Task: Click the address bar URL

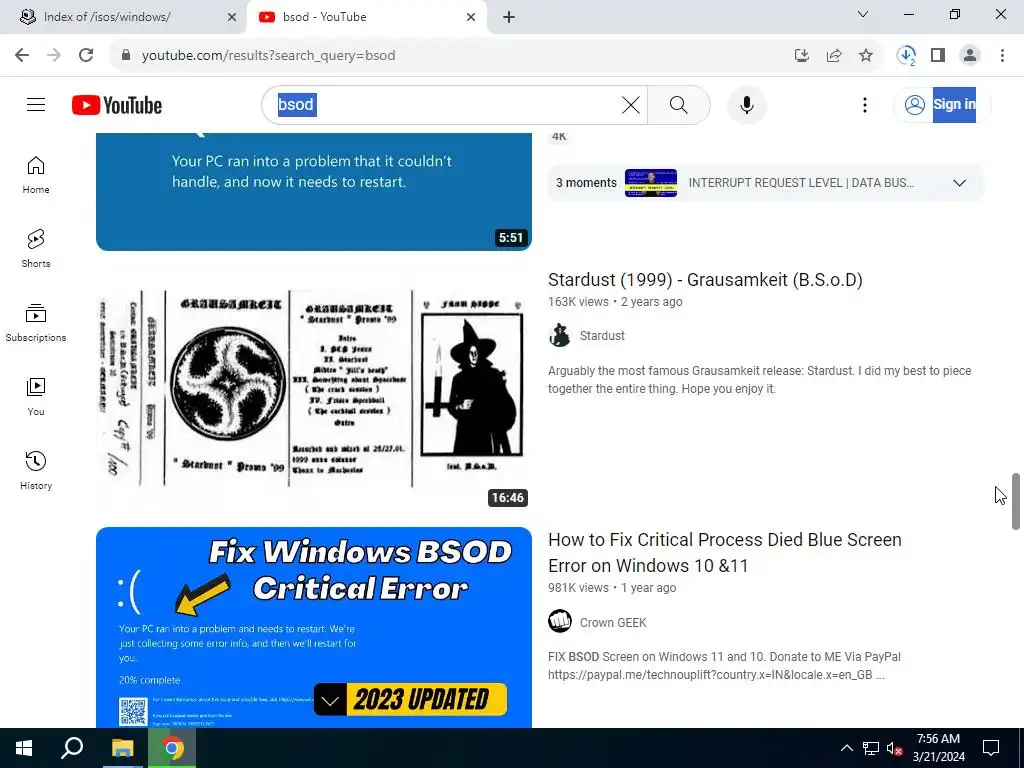Action: [268, 55]
